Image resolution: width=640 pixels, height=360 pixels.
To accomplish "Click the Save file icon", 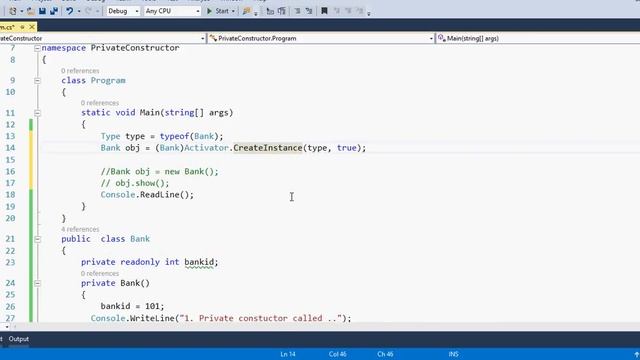I will click(42, 11).
